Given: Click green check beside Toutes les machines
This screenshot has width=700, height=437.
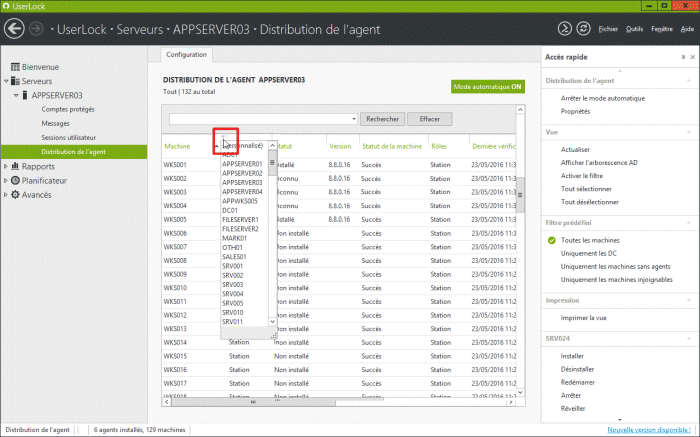Looking at the screenshot, I should (x=552, y=240).
